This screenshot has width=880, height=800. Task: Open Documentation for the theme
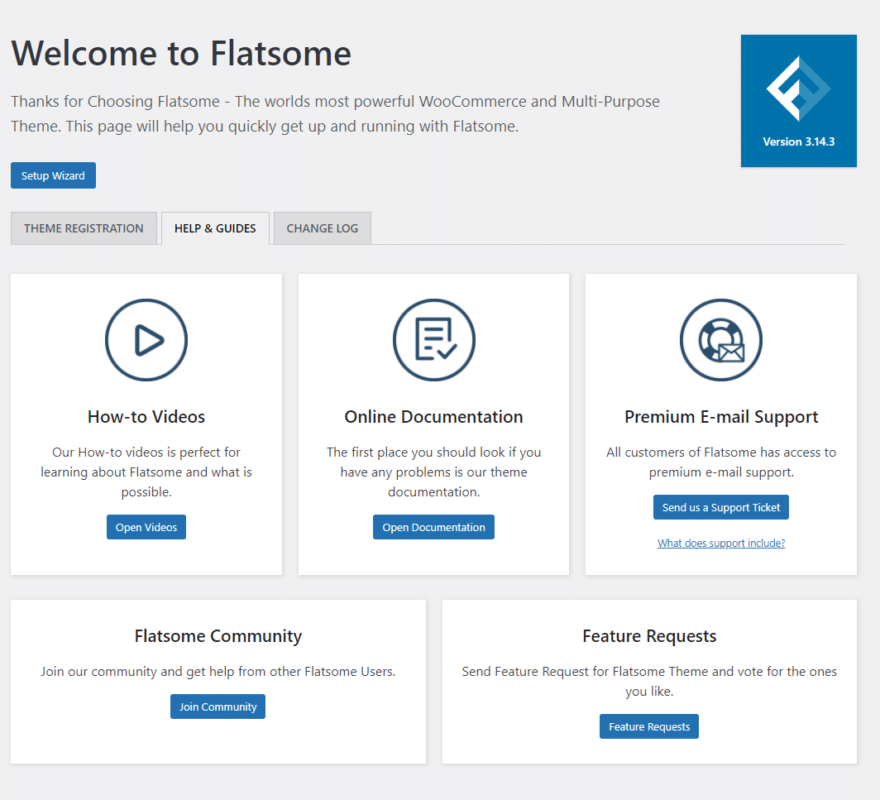tap(433, 527)
